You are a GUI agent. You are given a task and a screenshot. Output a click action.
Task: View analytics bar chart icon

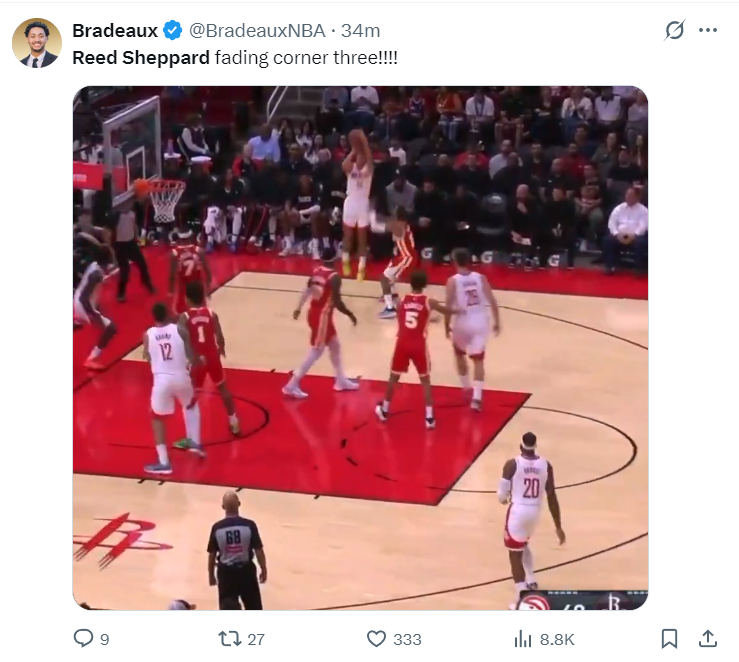[x=523, y=639]
